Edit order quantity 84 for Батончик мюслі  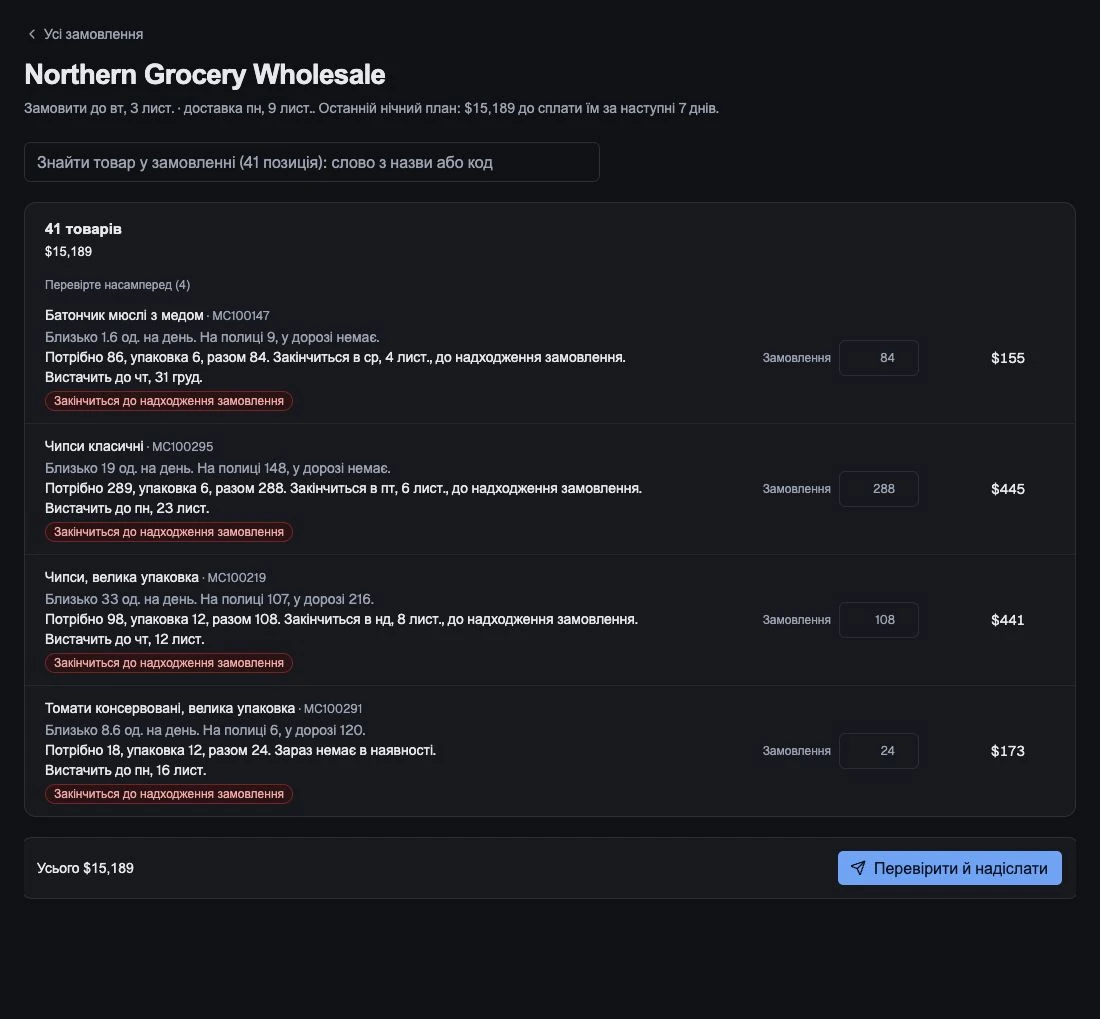pos(878,358)
